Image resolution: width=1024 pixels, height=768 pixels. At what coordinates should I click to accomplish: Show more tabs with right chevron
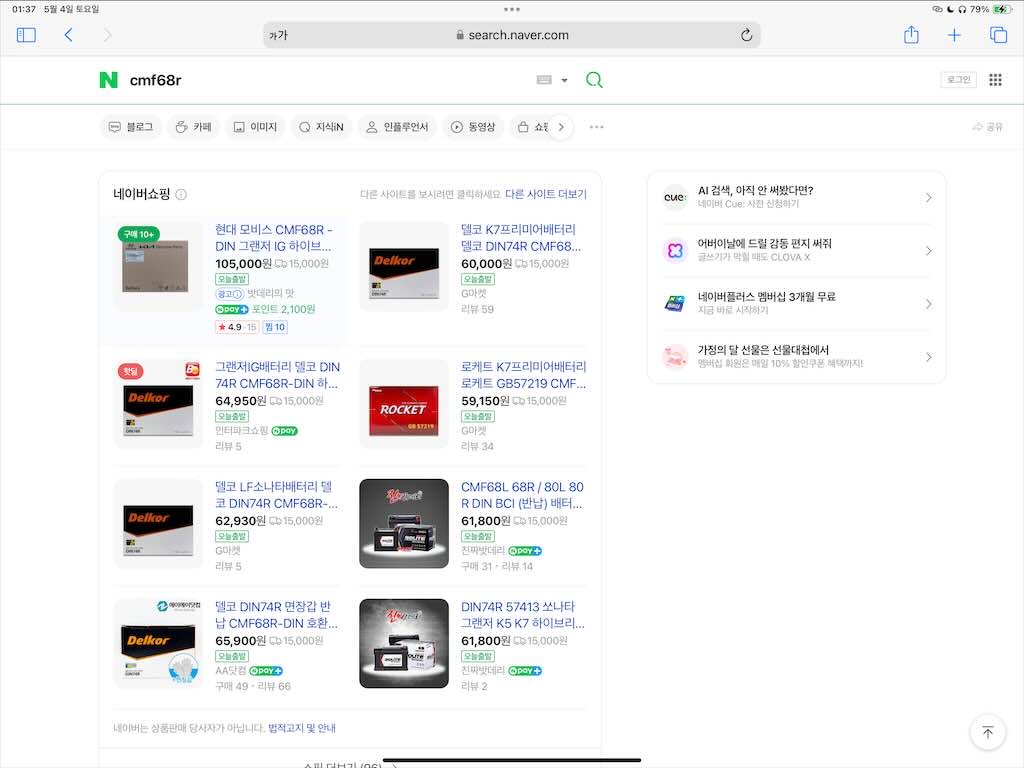click(x=561, y=127)
